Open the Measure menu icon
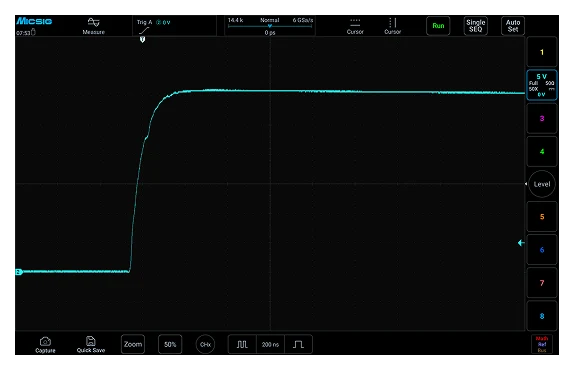The width and height of the screenshot is (574, 370). pos(94,23)
